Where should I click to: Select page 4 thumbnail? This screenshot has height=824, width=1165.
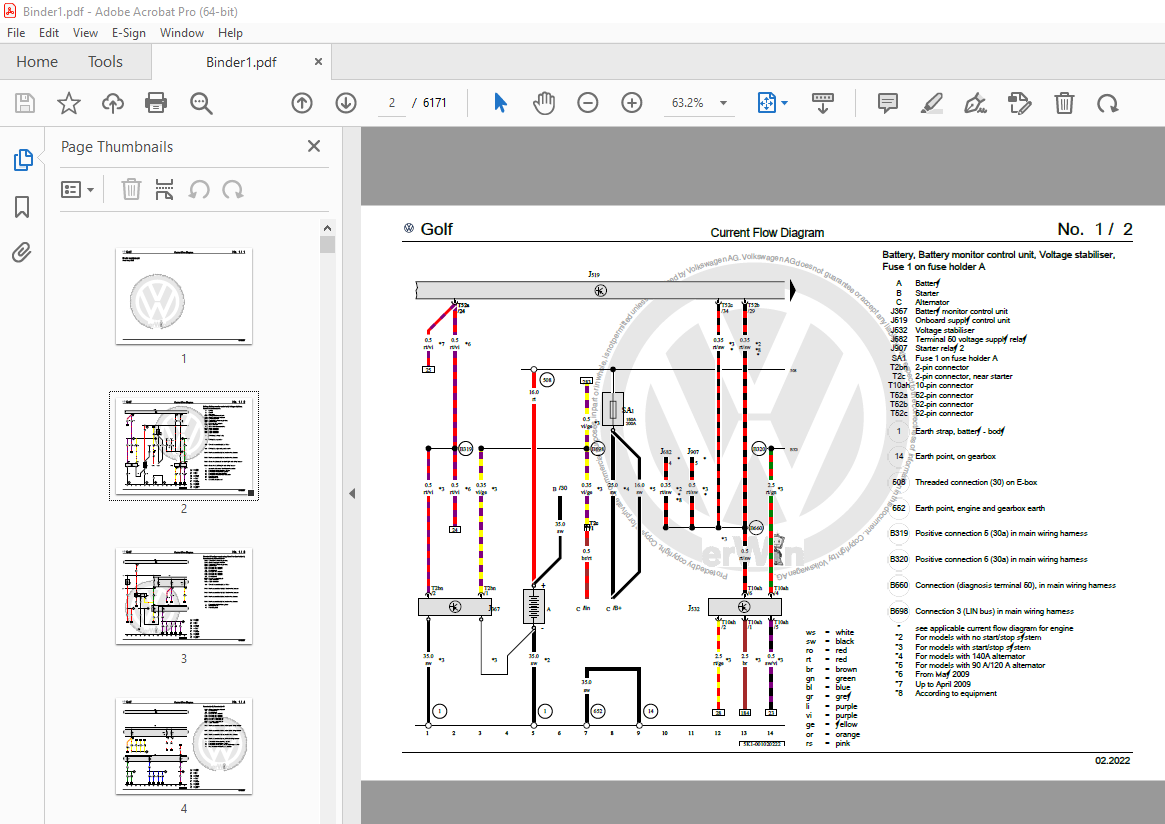(x=184, y=746)
